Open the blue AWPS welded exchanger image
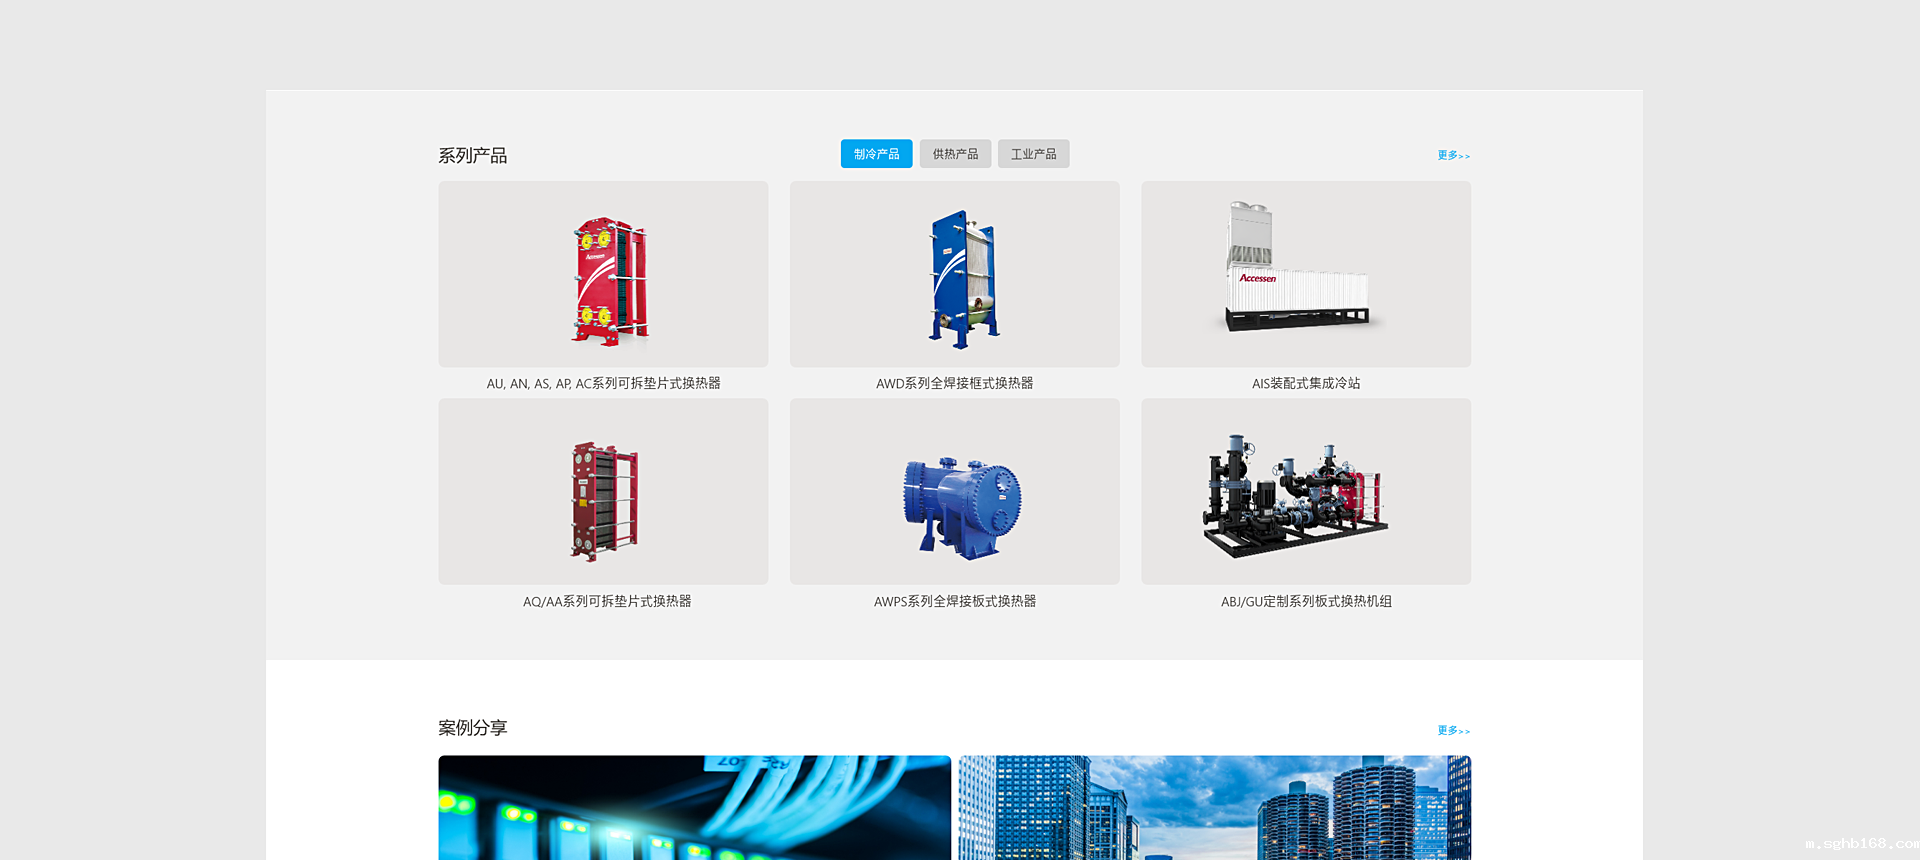The image size is (1920, 860). 954,492
